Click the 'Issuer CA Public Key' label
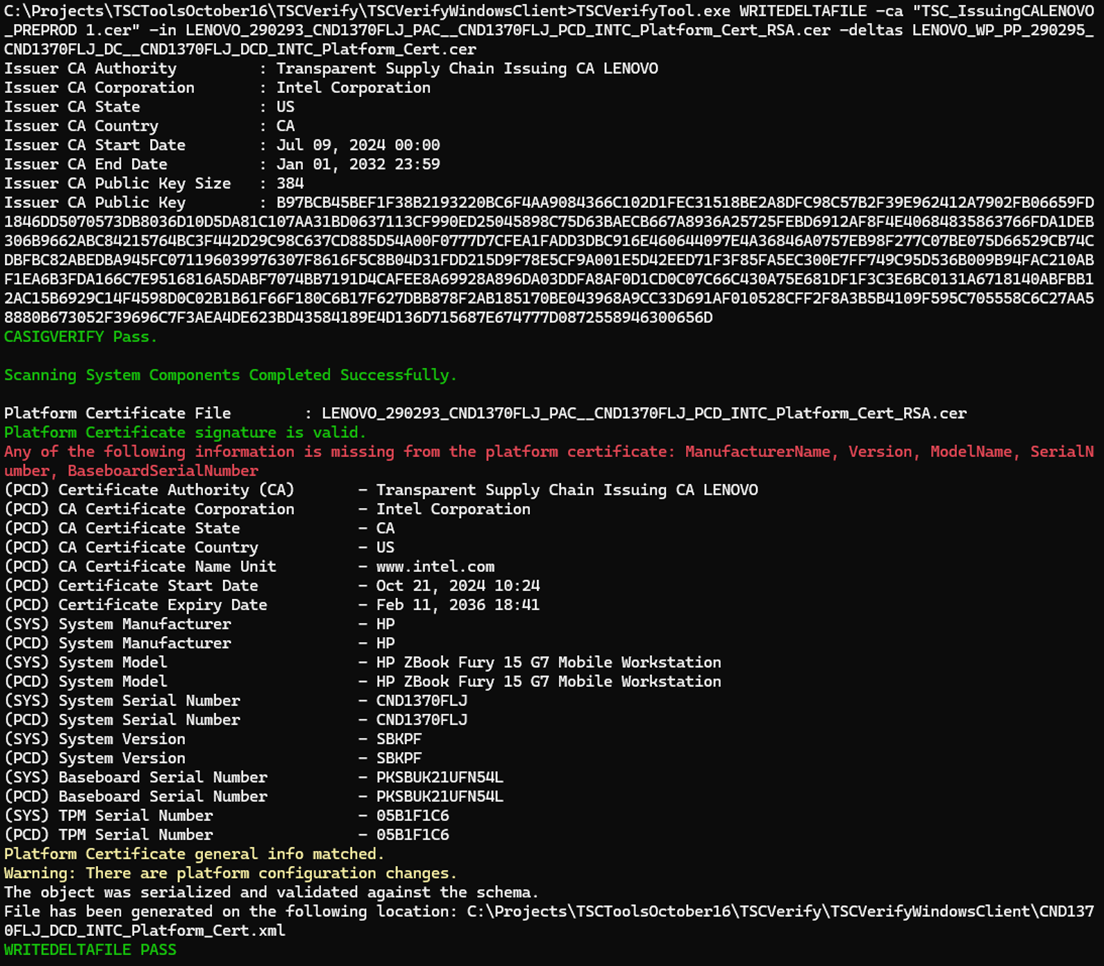Image resolution: width=1104 pixels, height=966 pixels. (94, 202)
